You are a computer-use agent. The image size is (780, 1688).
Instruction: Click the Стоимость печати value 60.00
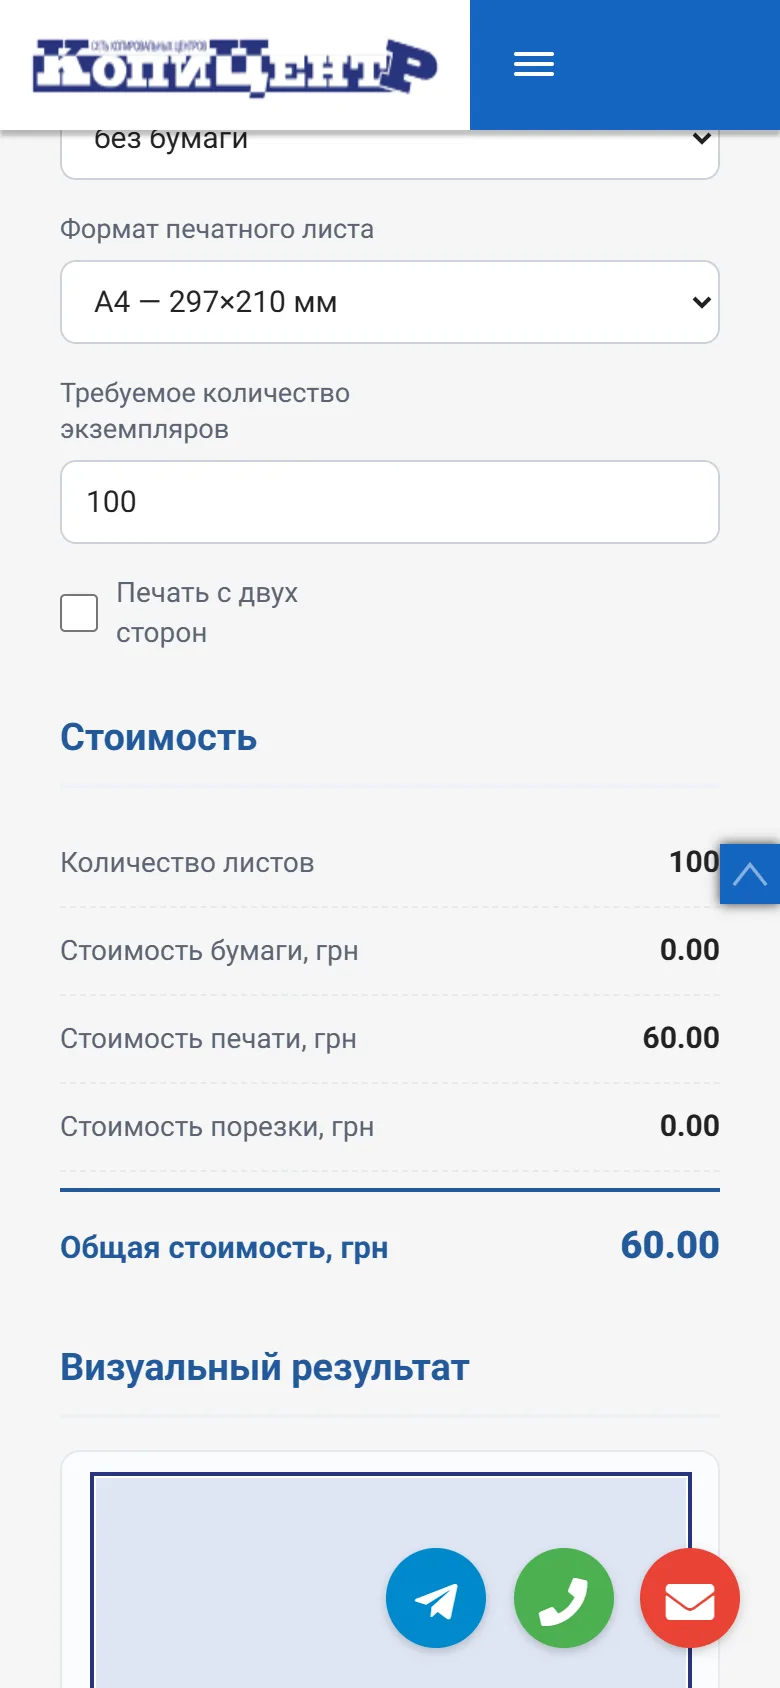(x=681, y=1038)
